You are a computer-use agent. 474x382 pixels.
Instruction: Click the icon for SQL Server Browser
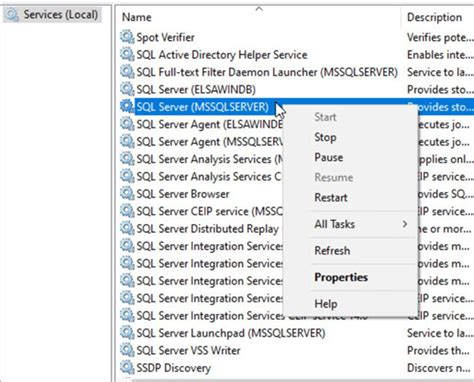[127, 193]
